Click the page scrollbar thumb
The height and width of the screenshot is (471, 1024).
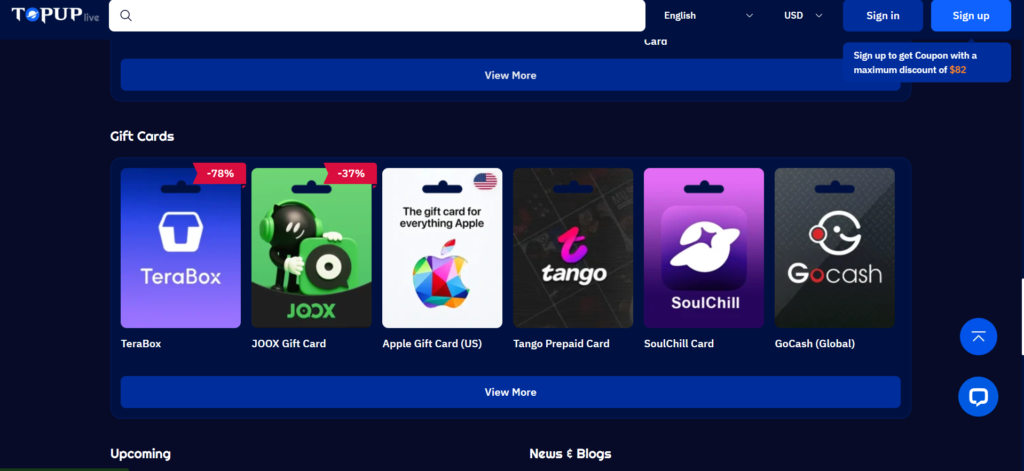[x=1022, y=317]
